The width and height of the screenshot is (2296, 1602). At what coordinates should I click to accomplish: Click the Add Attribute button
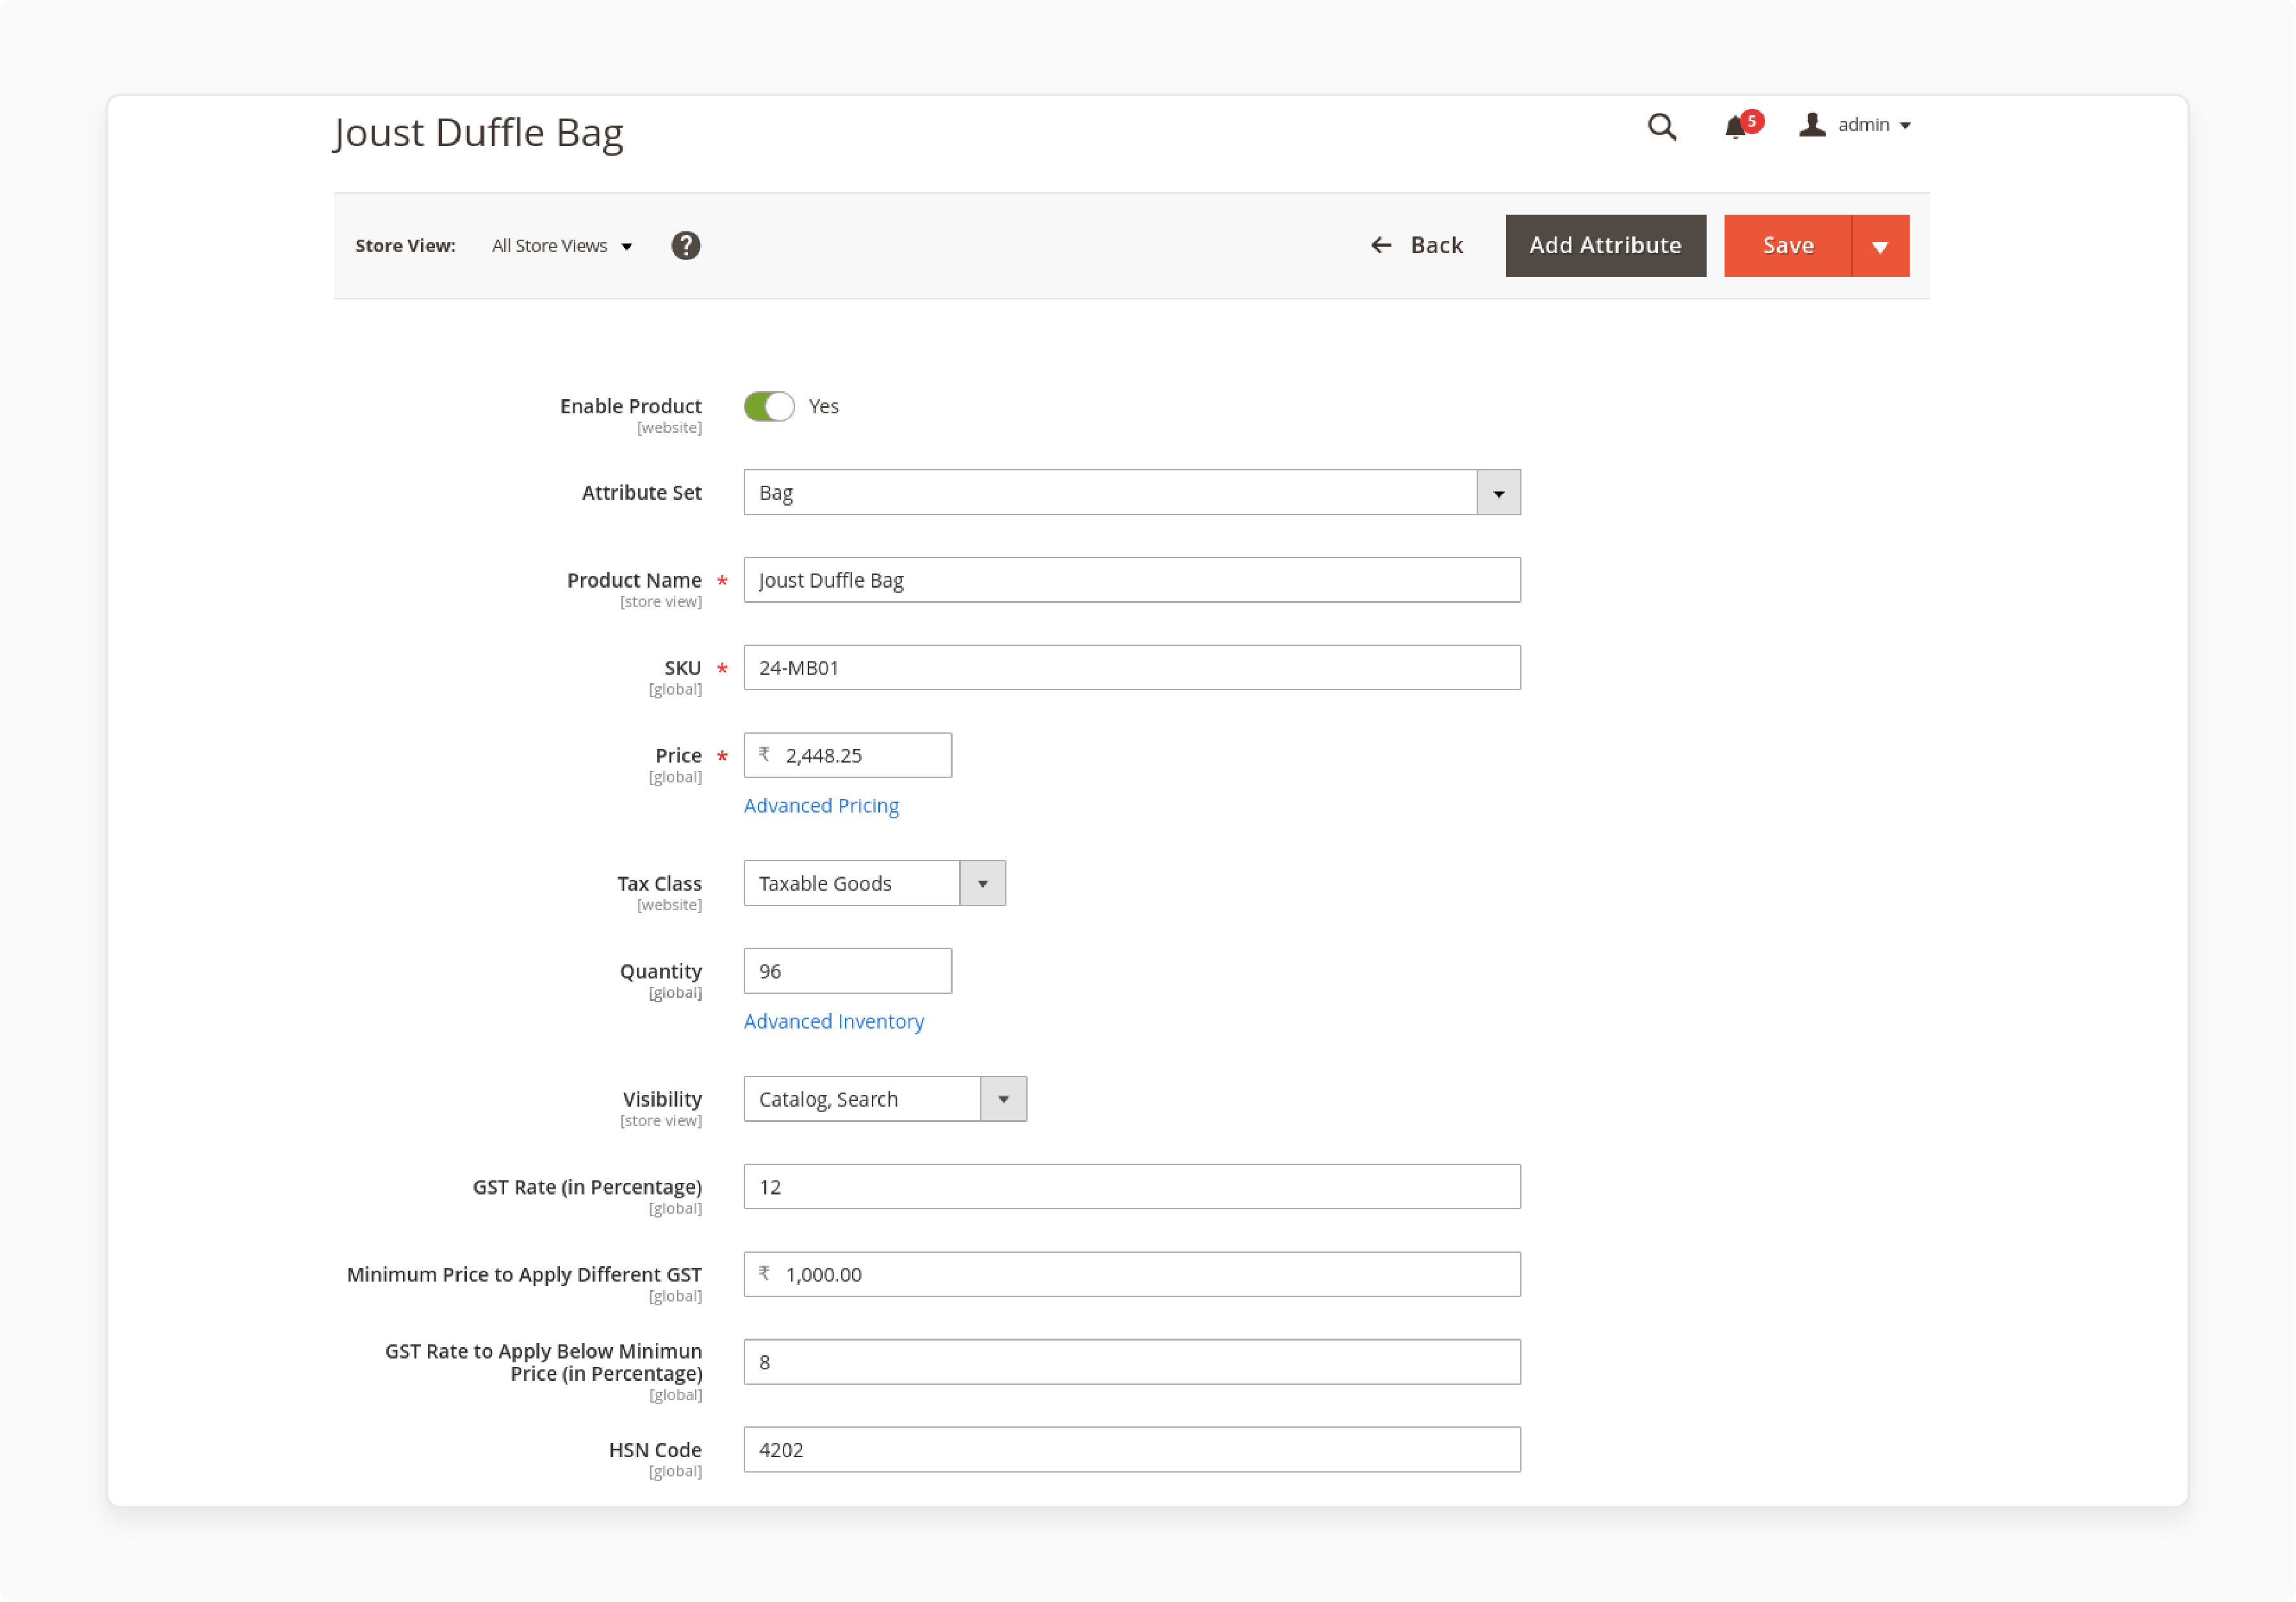pos(1605,246)
